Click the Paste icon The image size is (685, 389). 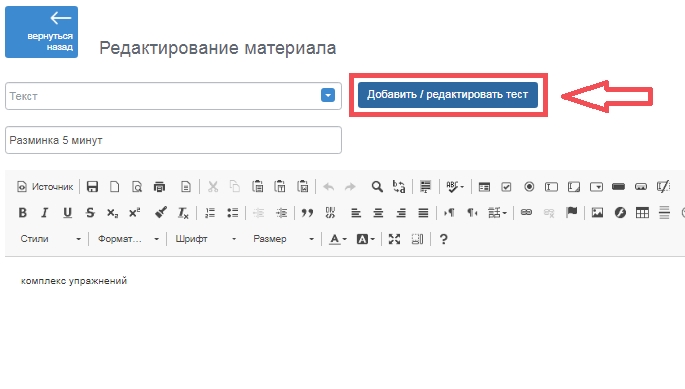click(x=258, y=187)
